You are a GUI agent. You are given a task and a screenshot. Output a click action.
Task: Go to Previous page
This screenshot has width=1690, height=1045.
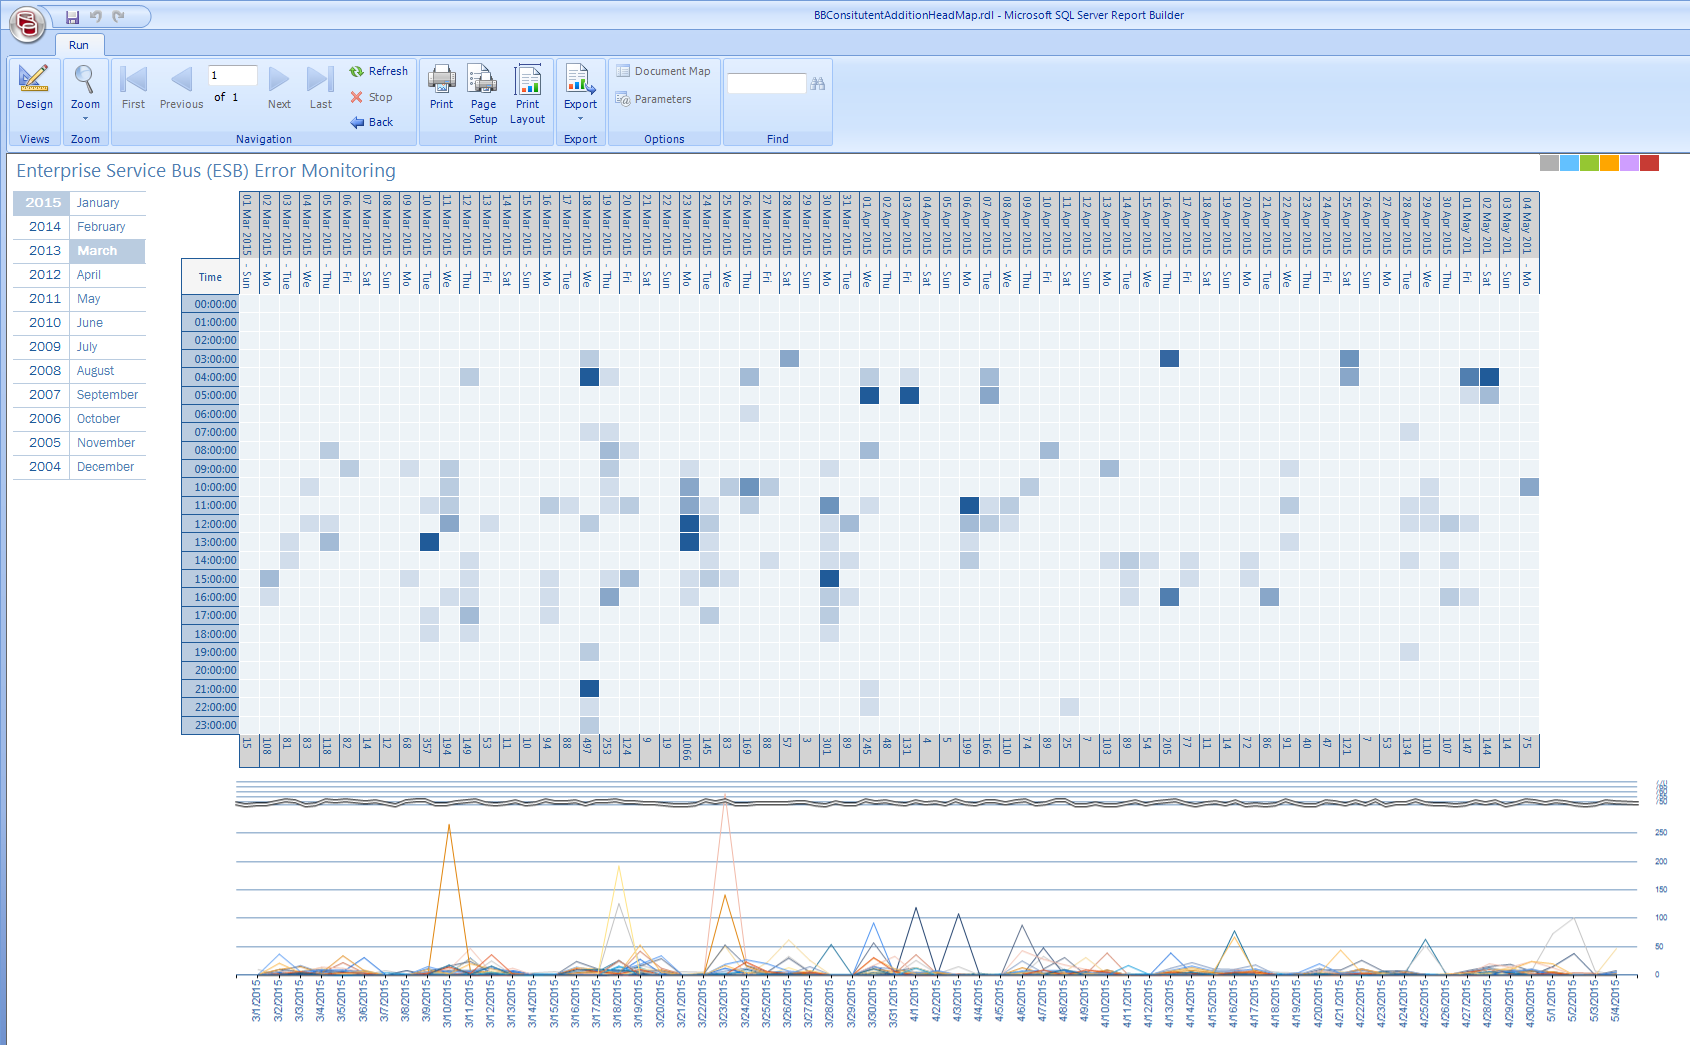(x=181, y=88)
